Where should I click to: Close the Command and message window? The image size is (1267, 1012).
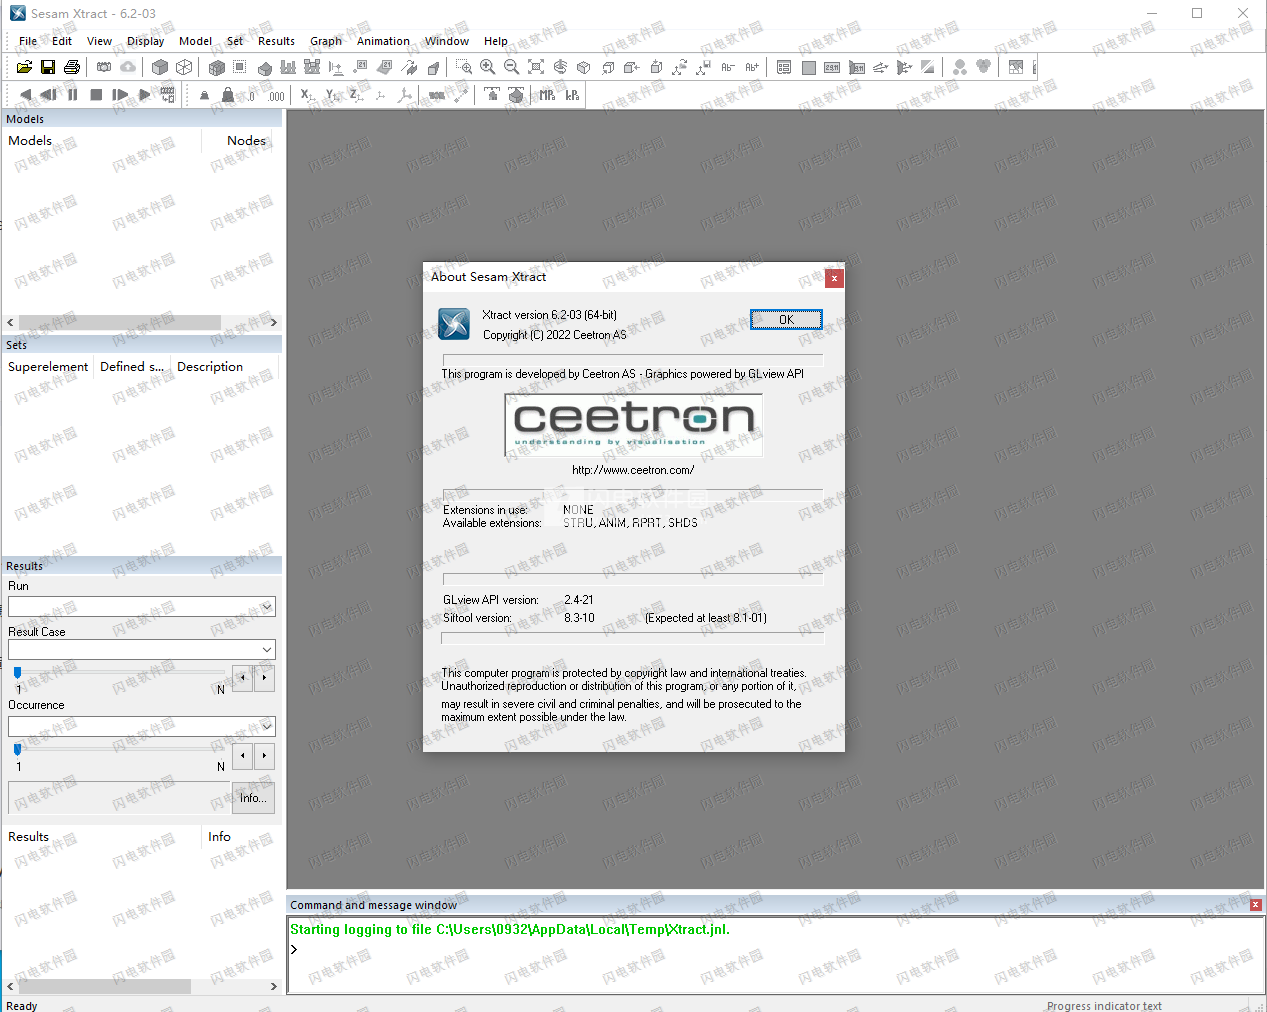pos(1256,905)
